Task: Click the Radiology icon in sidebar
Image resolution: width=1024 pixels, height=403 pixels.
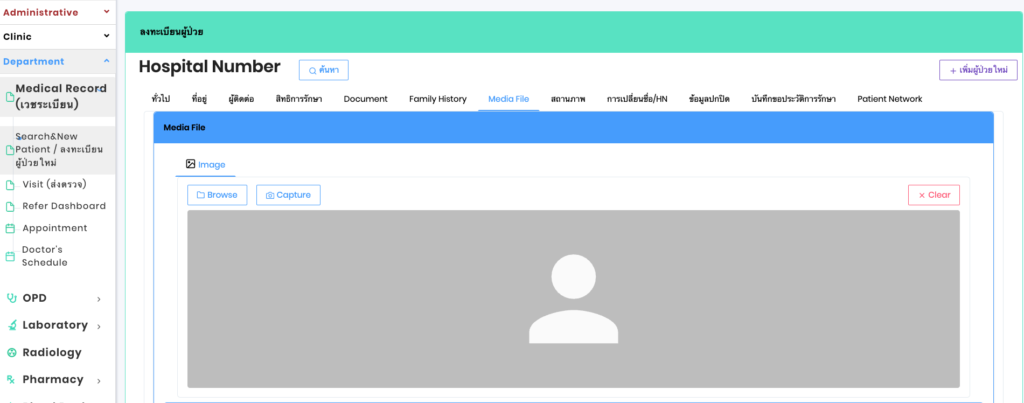Action: 11,353
